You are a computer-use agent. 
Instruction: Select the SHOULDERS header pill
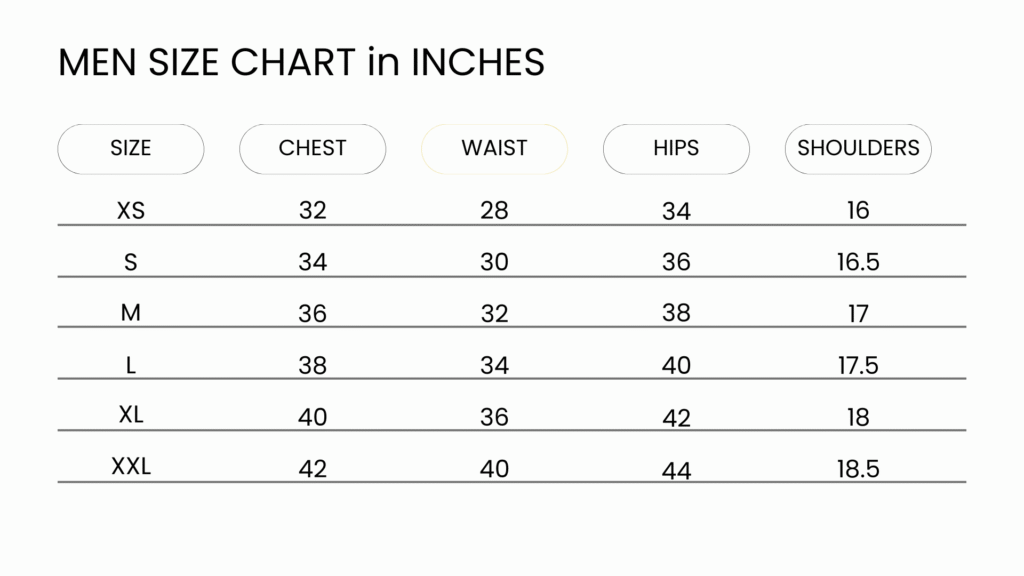[858, 149]
